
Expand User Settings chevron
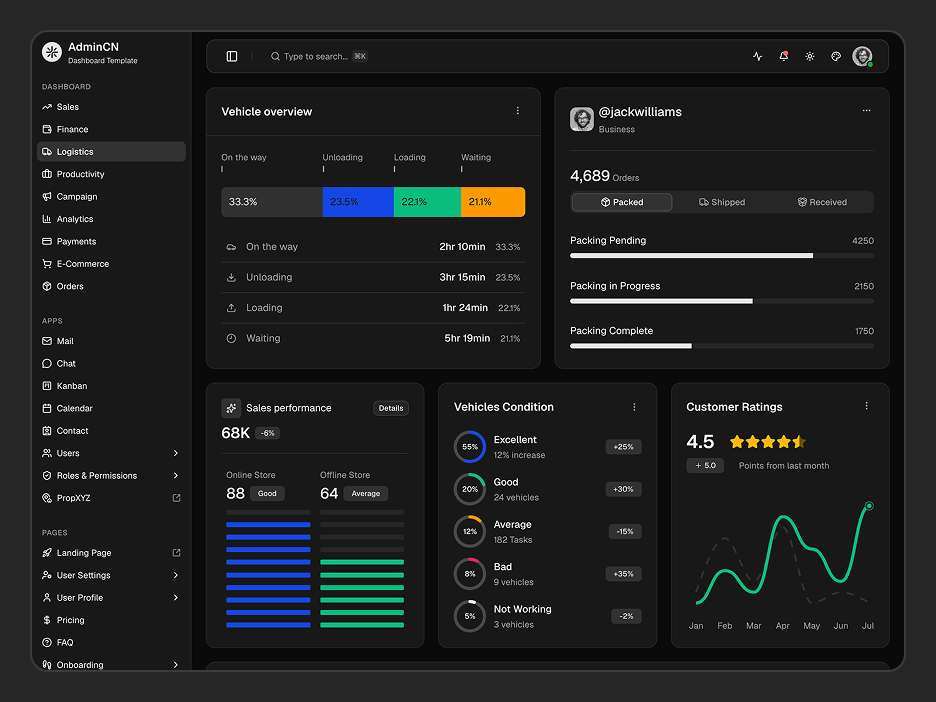point(176,575)
